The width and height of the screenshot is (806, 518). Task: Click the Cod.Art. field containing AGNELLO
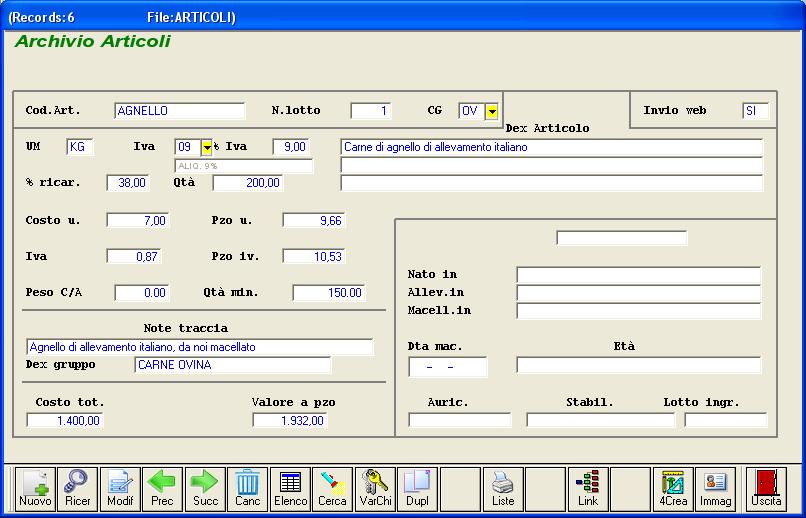(x=180, y=111)
